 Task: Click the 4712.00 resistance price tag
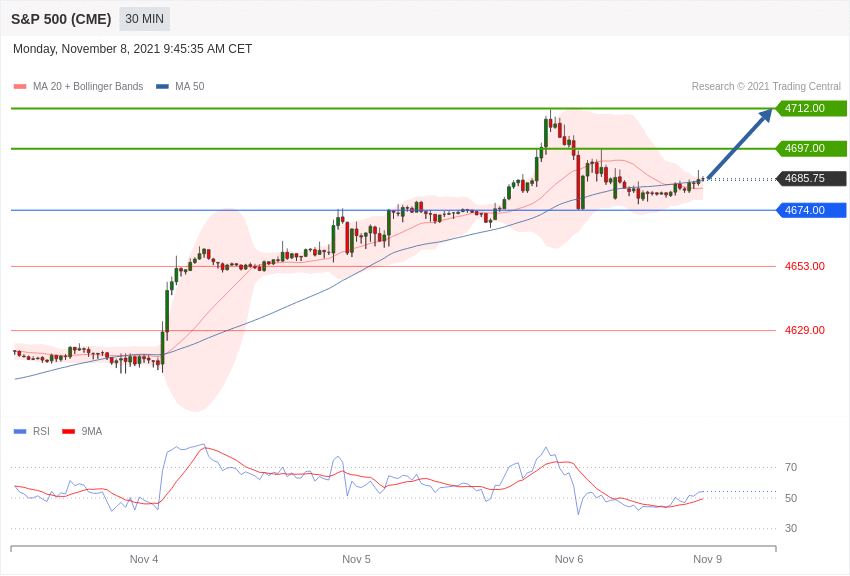812,108
